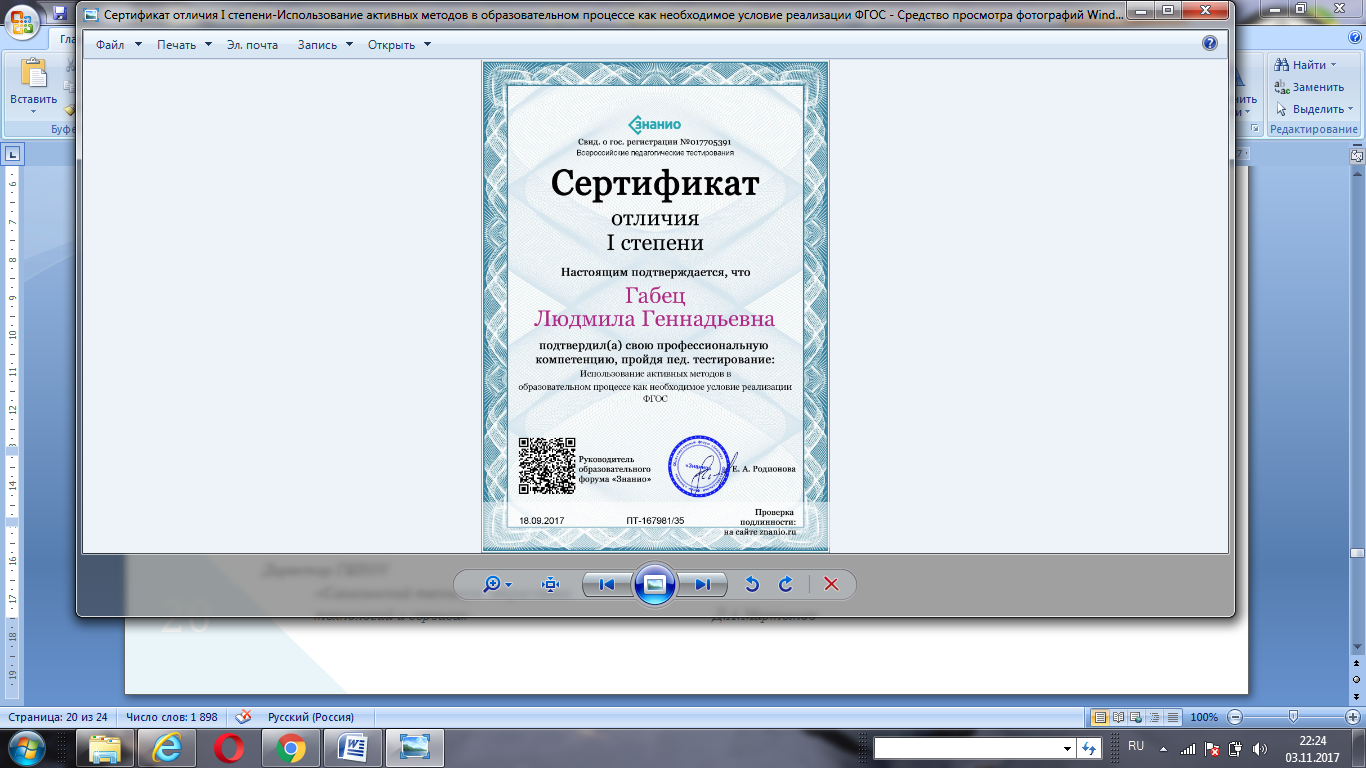Click the go/refresh button beside taskbar address field

pos(1088,748)
